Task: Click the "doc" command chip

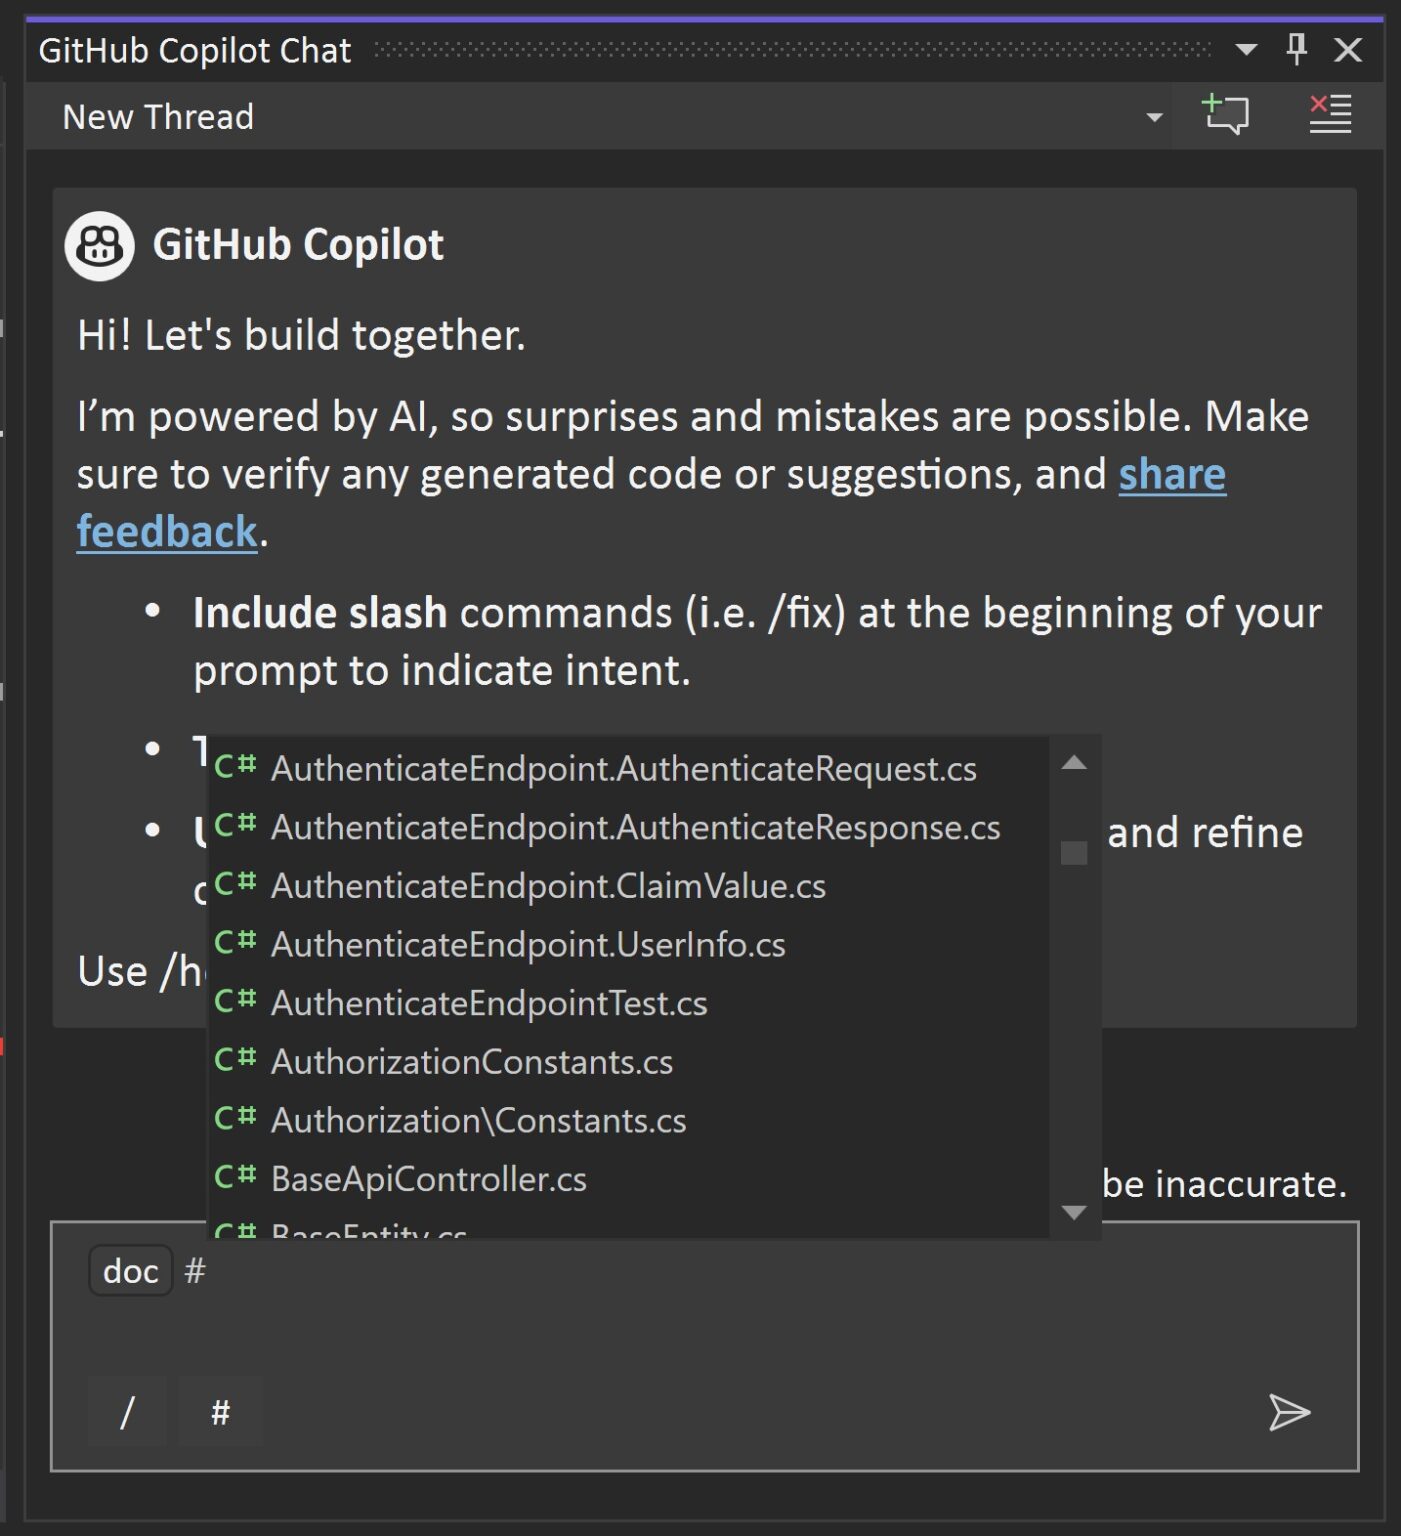Action: pos(130,1270)
